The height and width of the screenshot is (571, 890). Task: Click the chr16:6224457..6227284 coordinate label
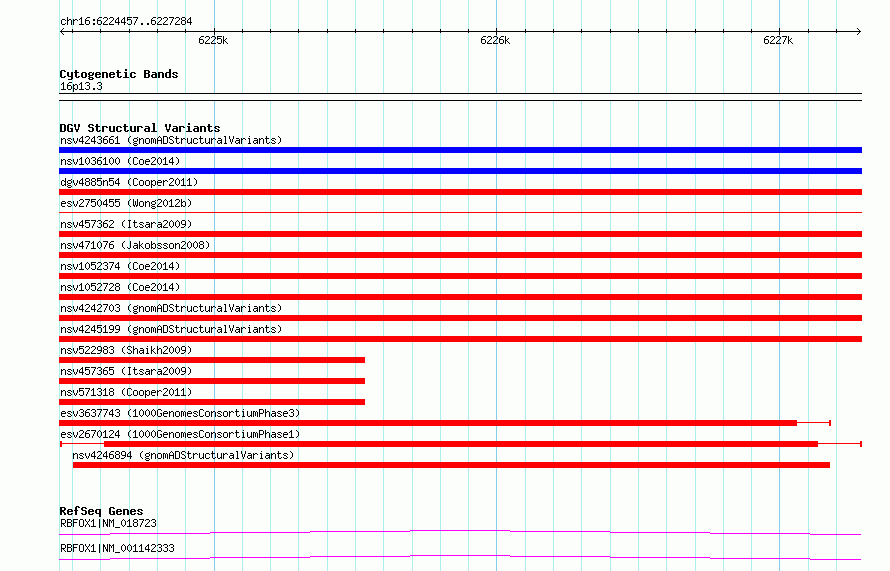(126, 22)
